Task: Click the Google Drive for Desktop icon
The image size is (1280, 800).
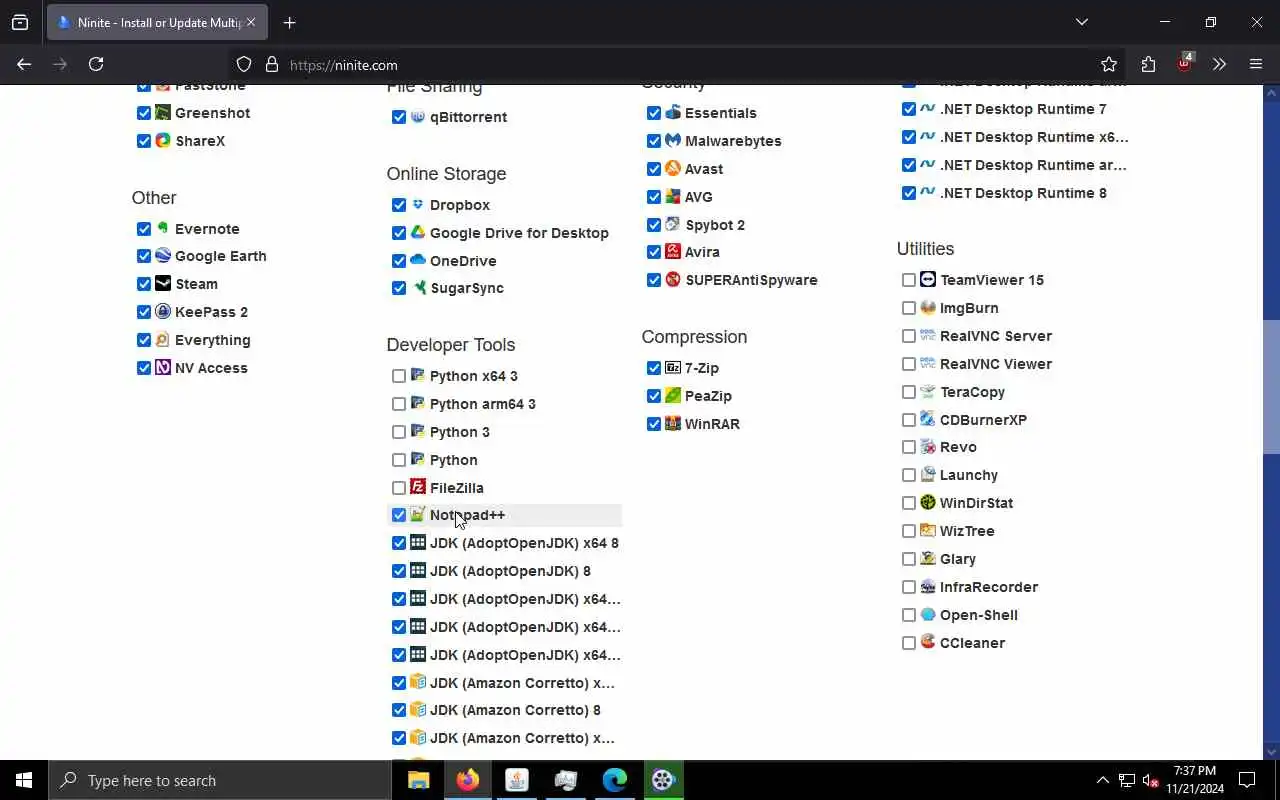Action: 418,233
